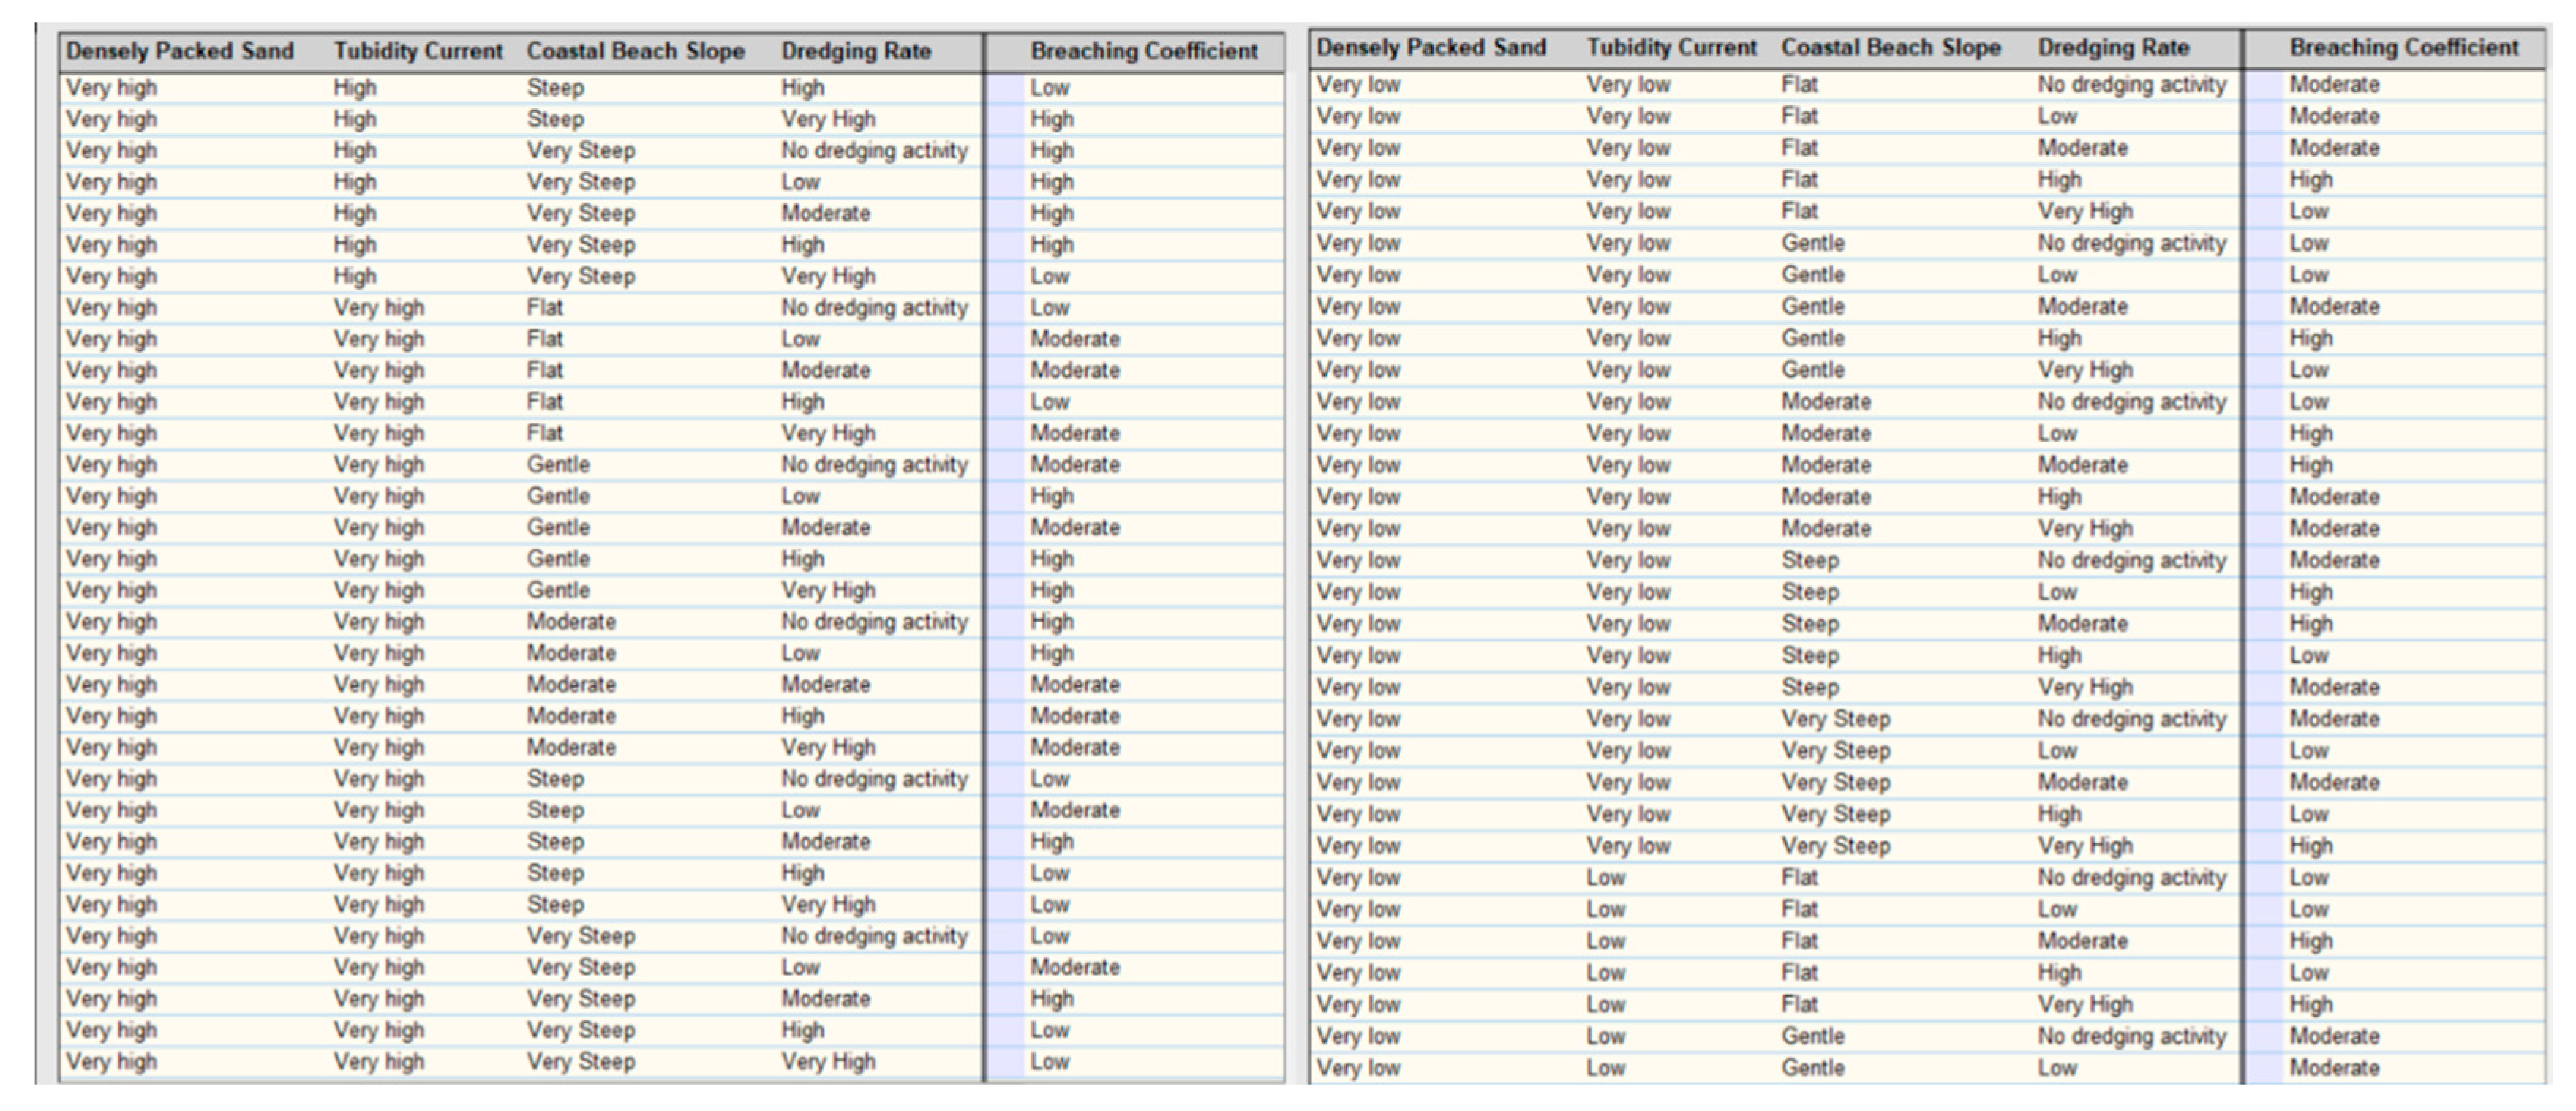Select last row's Gentle cell in right table

point(1812,1068)
